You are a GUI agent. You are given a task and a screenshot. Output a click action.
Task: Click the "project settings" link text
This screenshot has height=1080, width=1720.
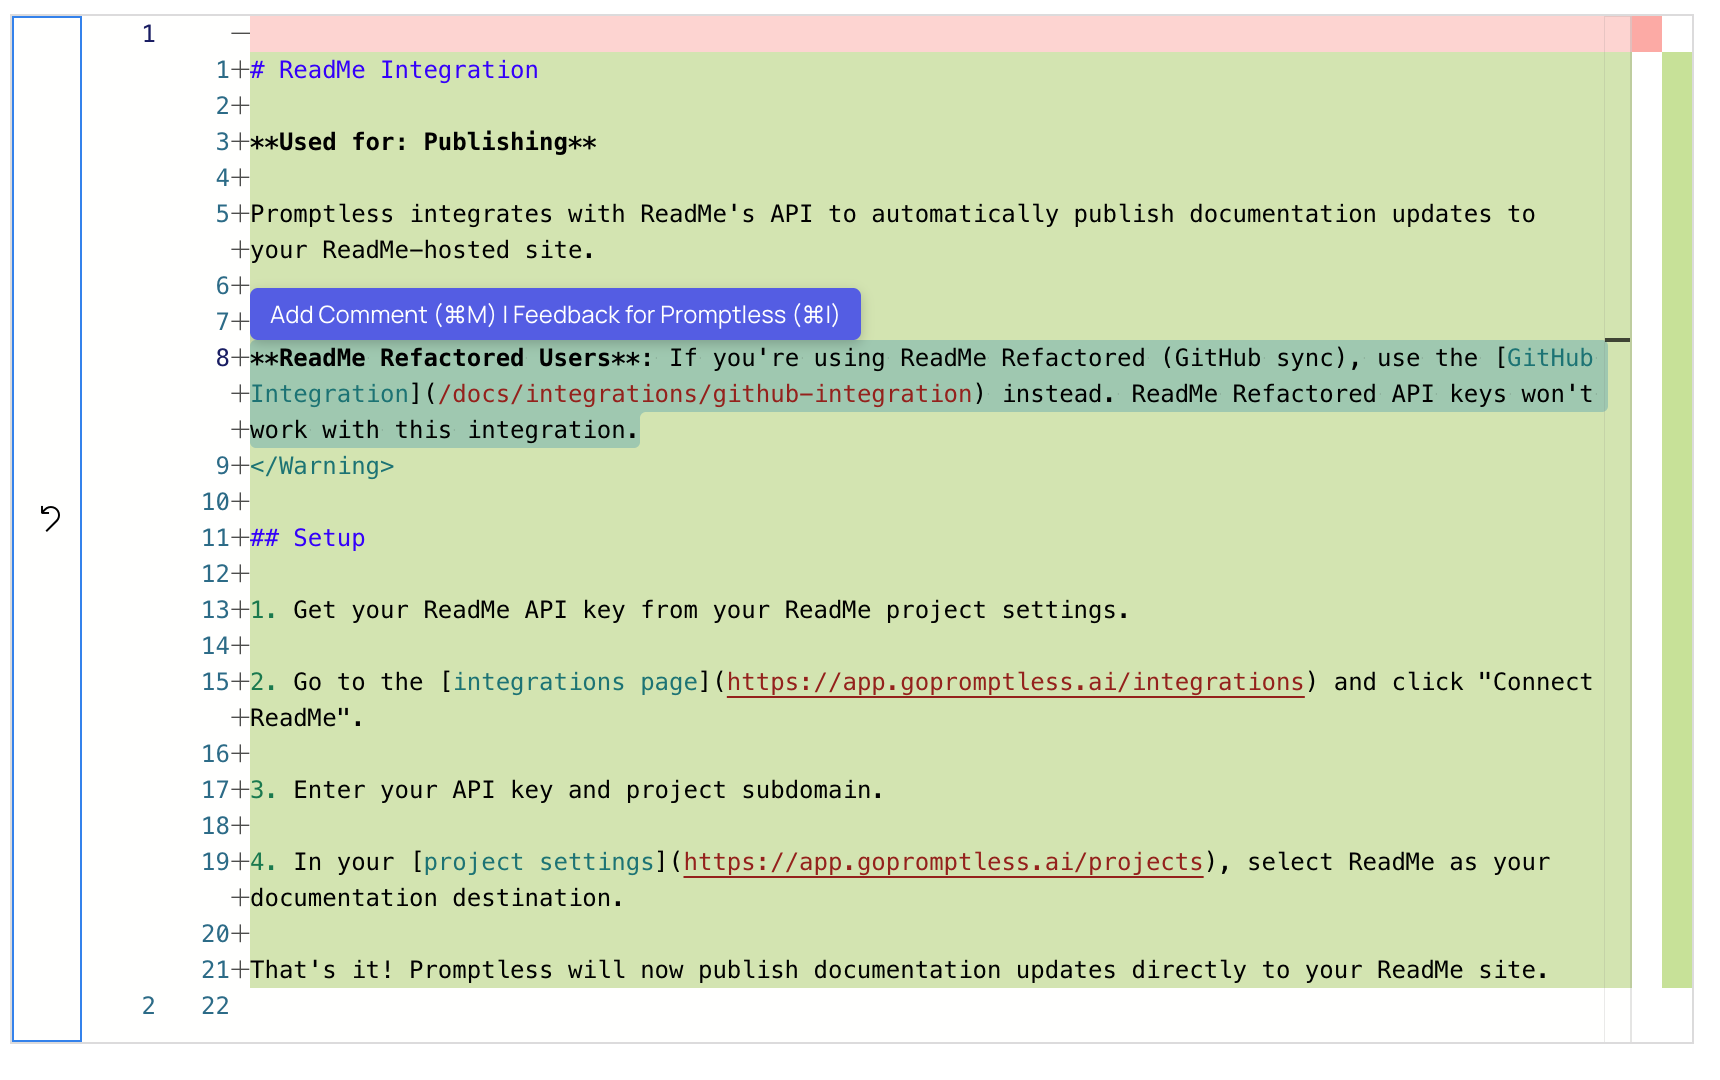539,862
